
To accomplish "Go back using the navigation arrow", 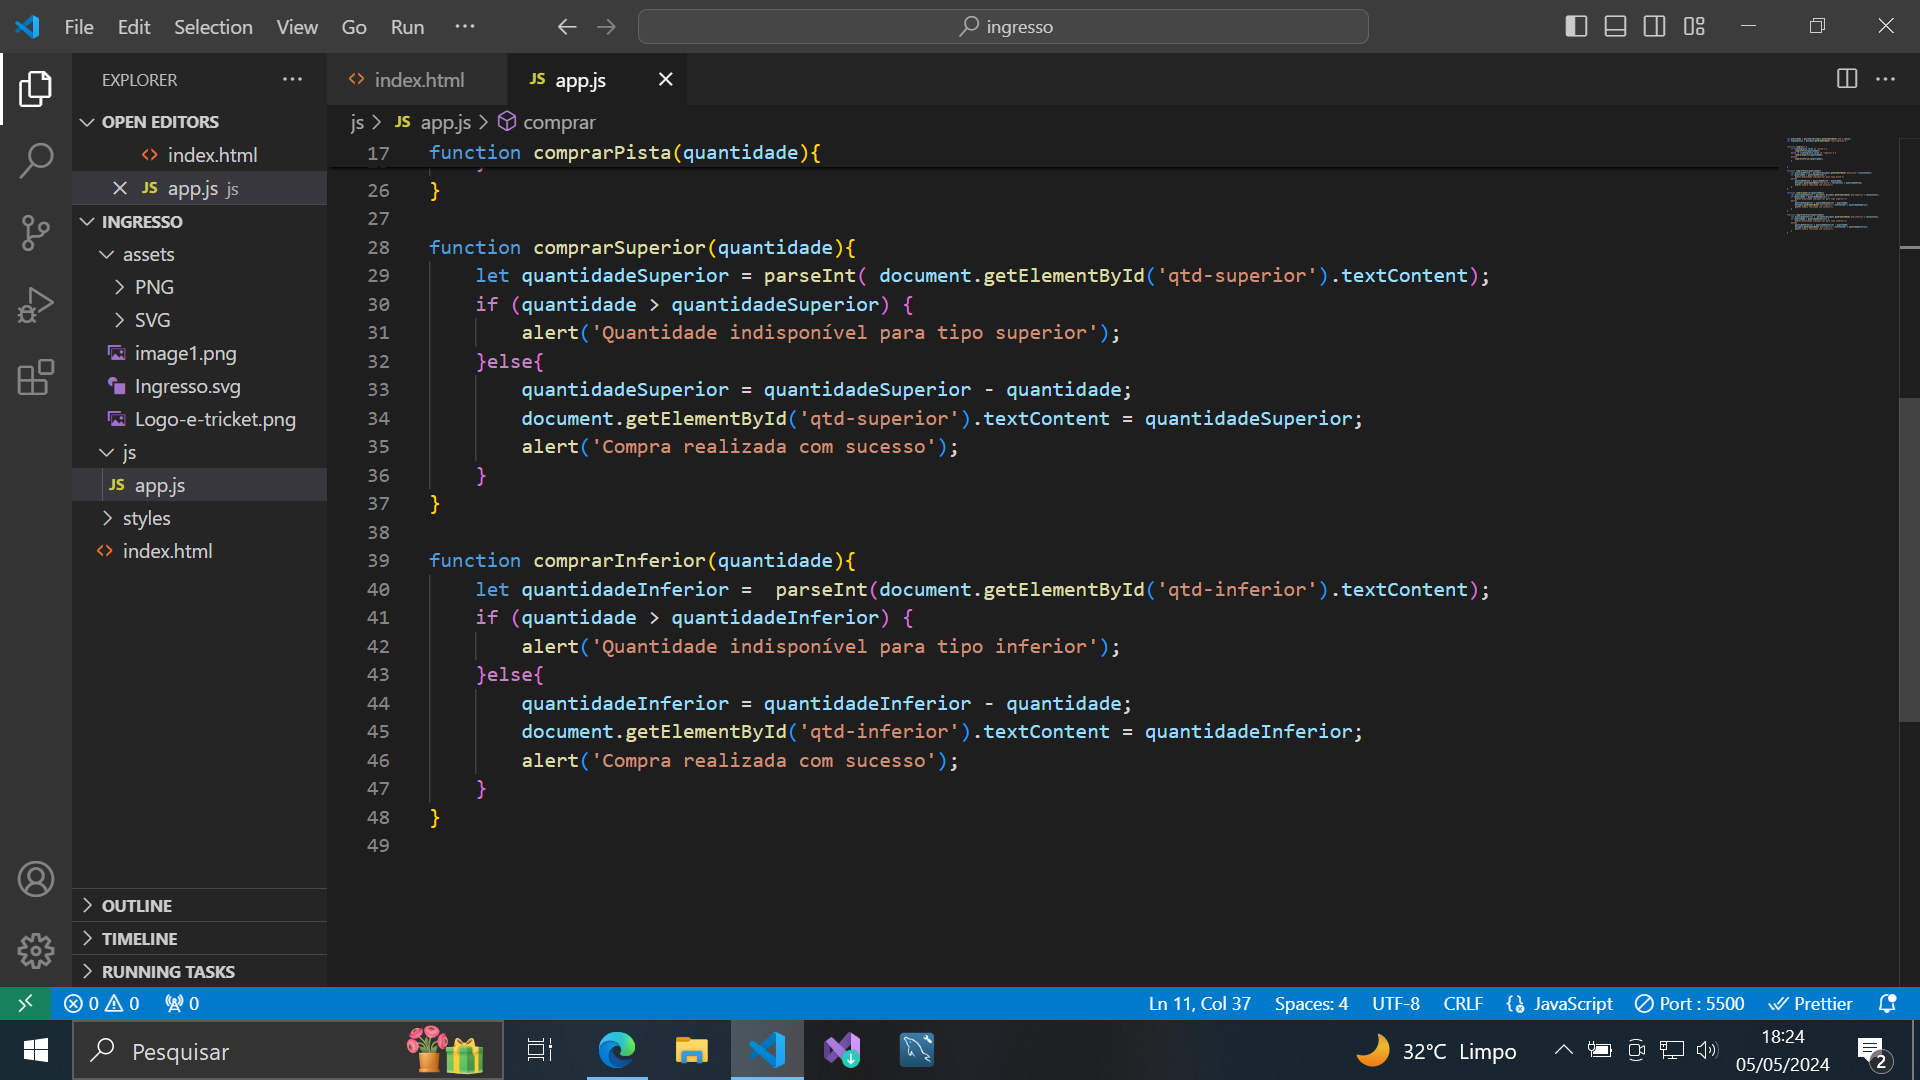I will [567, 27].
